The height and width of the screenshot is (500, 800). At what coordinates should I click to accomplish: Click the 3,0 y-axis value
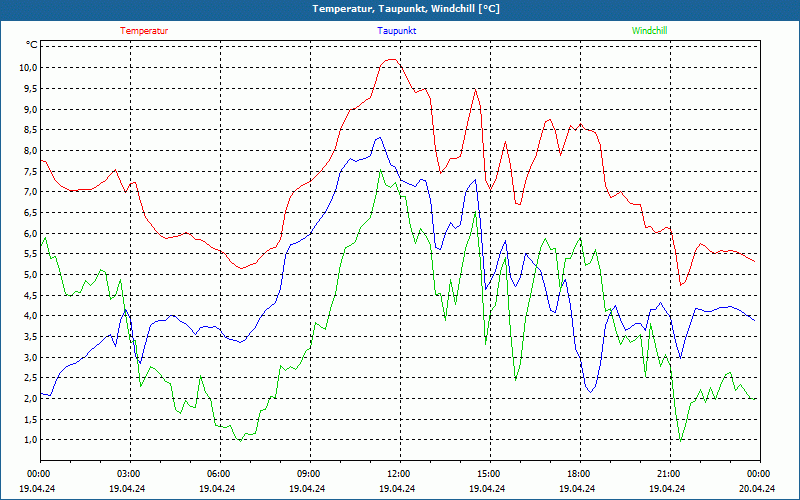tap(31, 358)
